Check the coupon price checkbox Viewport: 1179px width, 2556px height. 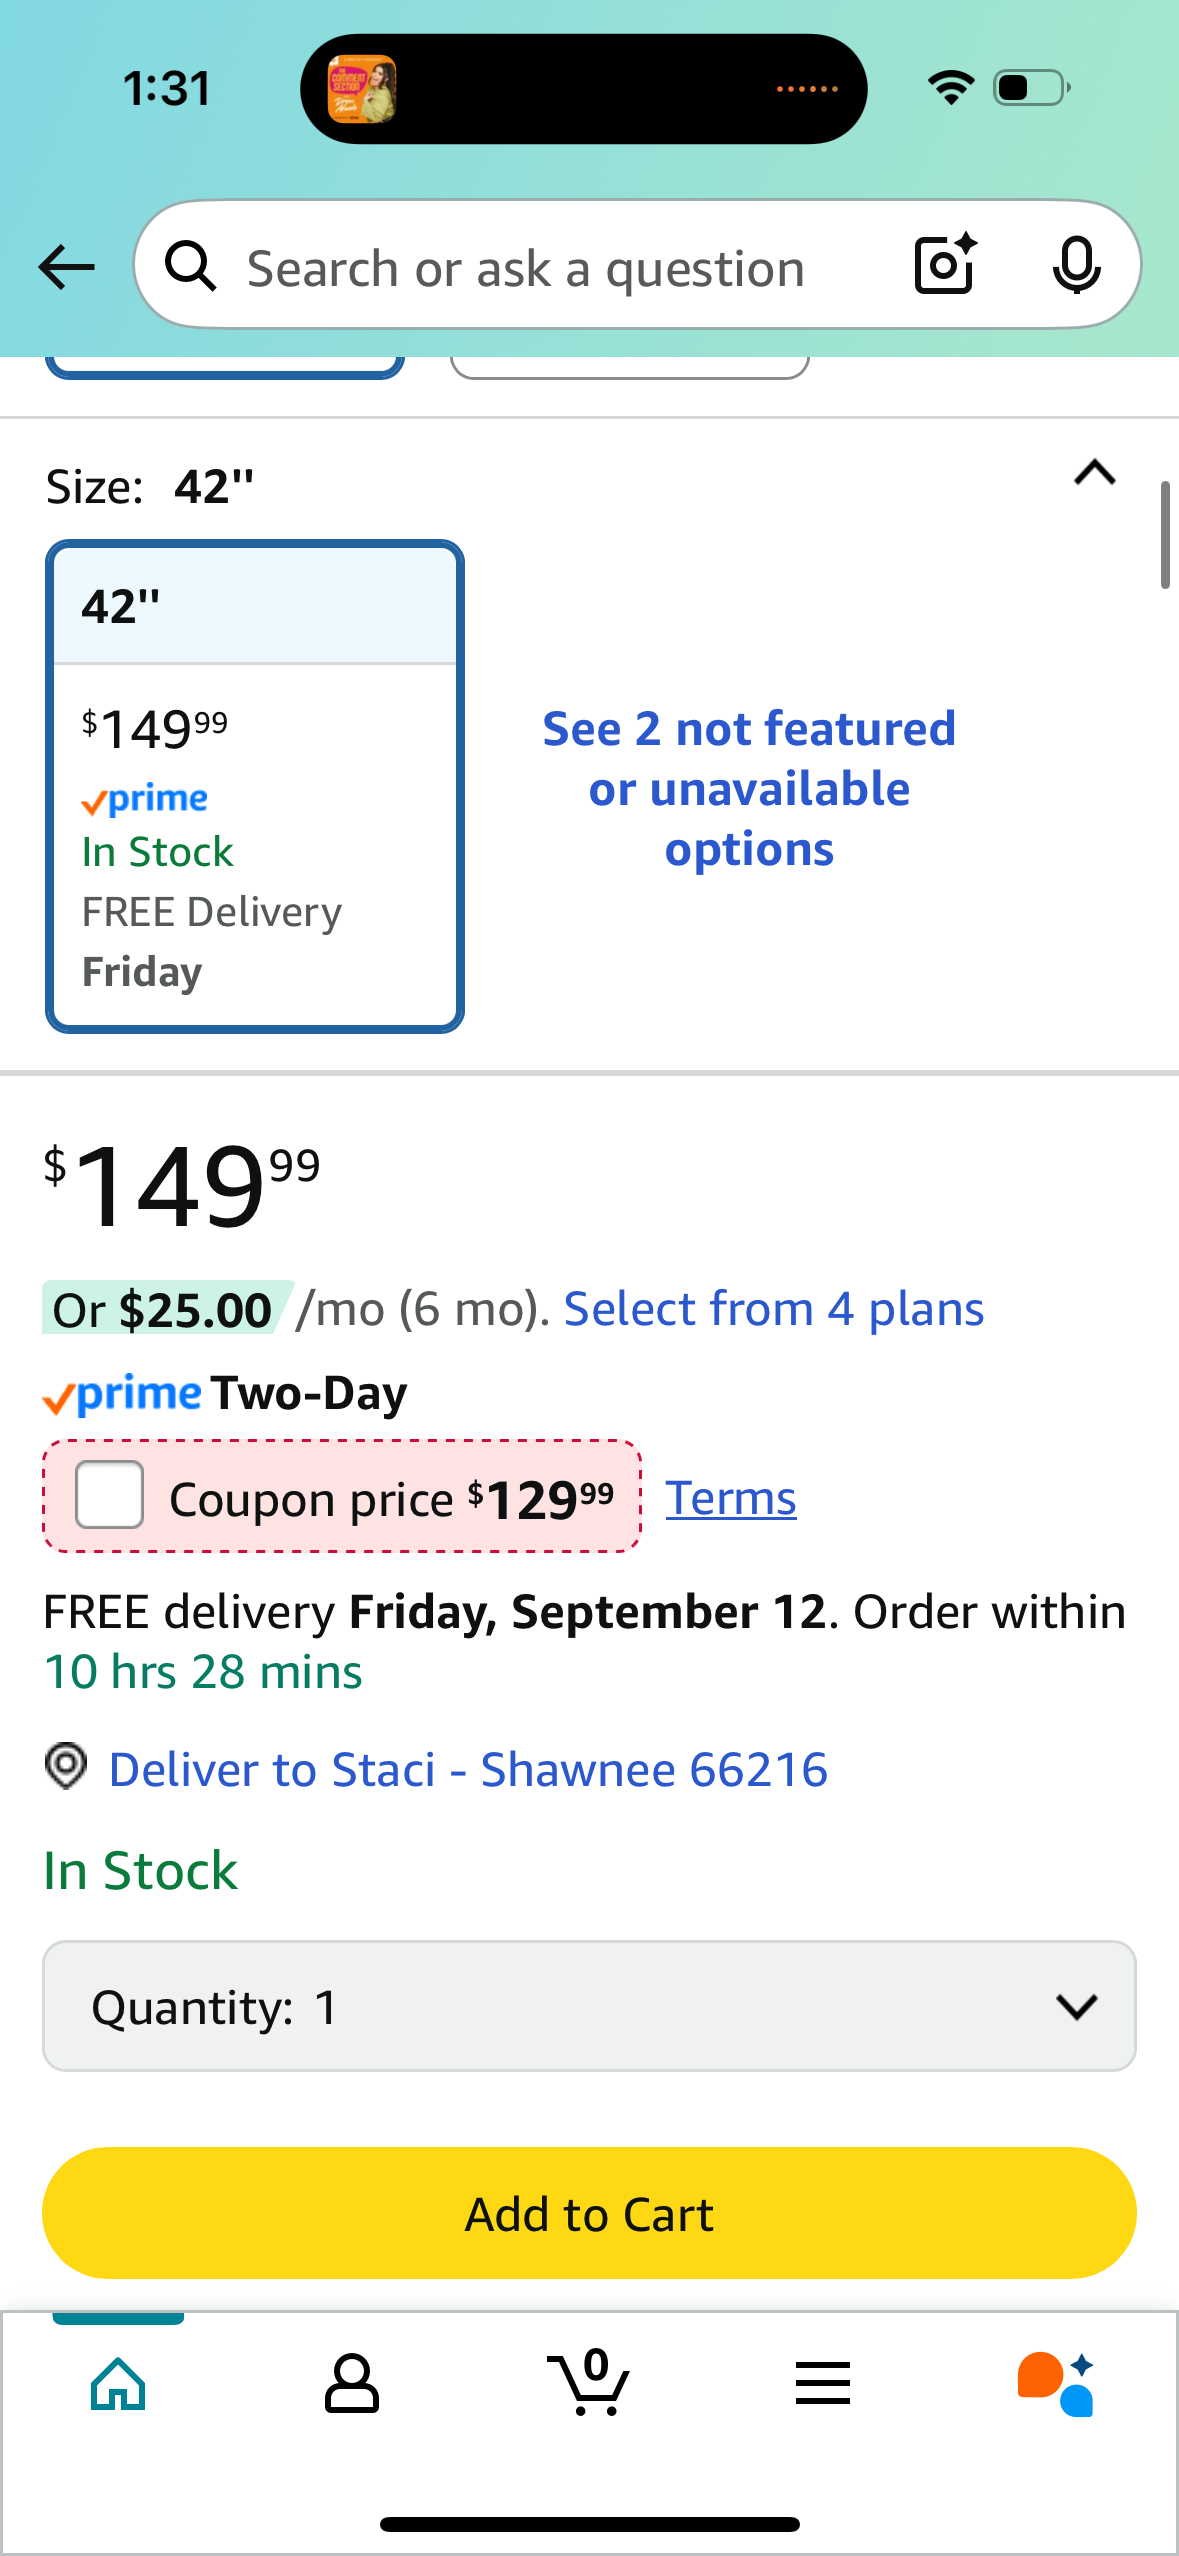click(x=110, y=1494)
